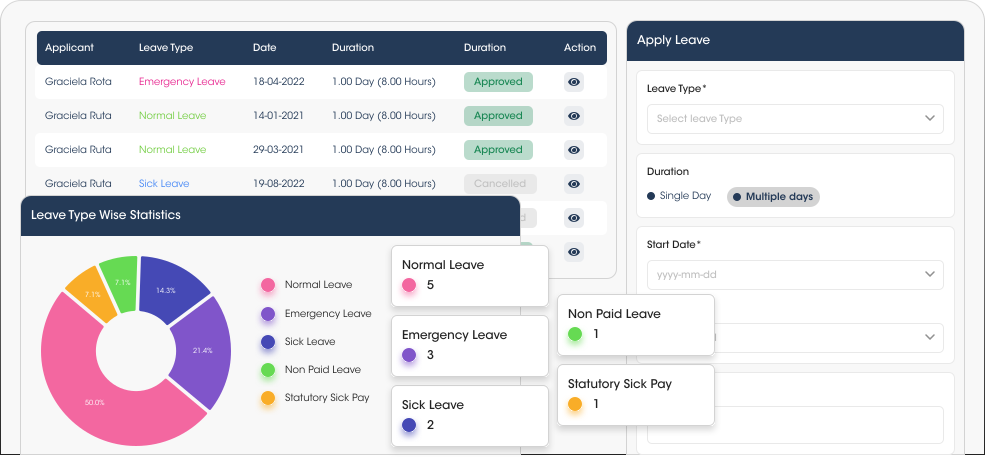The width and height of the screenshot is (985, 457).
Task: Click the 19-08-2022 date cell
Action: tap(279, 184)
